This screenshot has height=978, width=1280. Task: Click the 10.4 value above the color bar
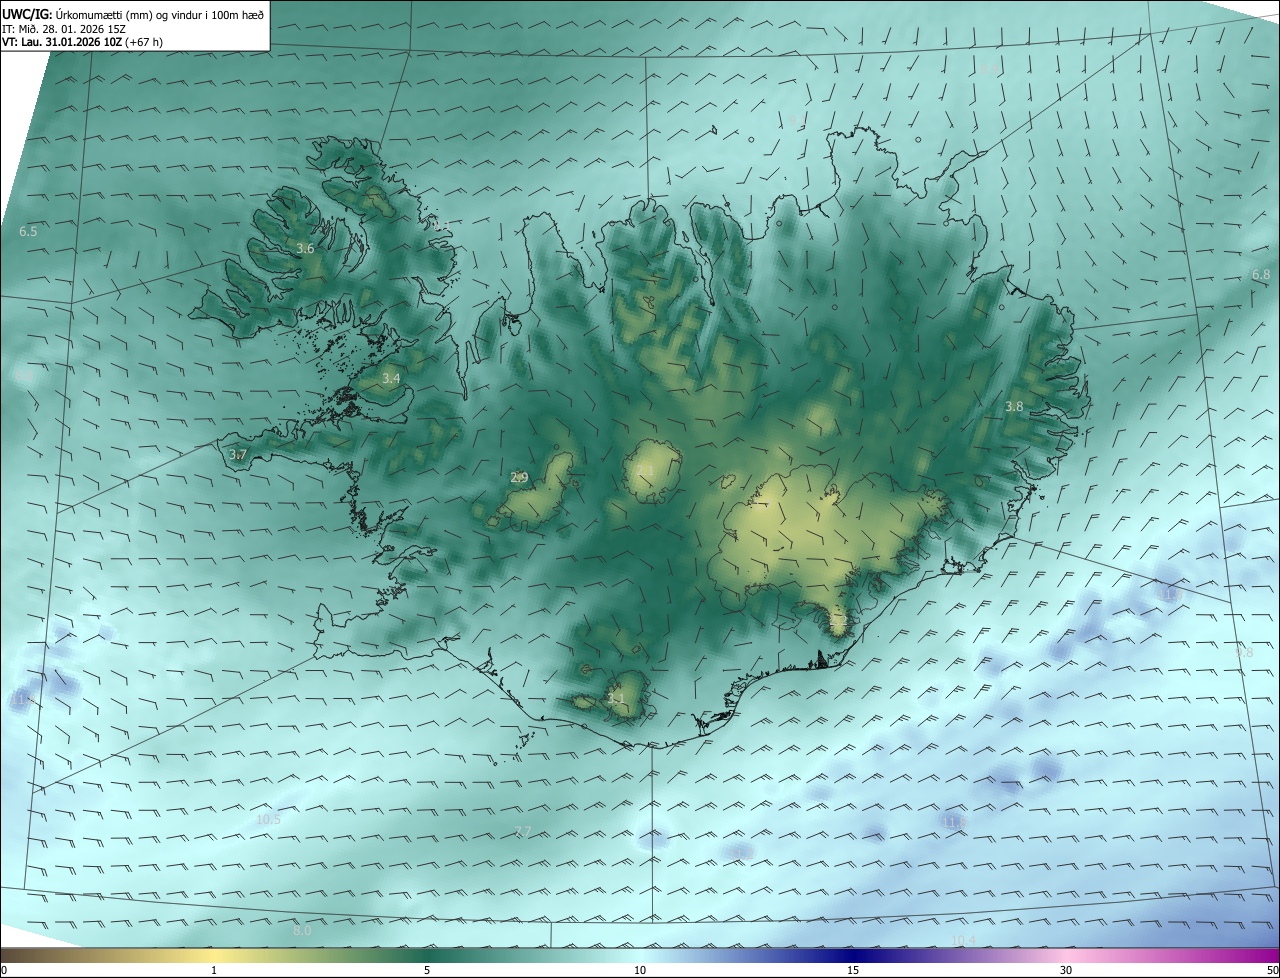pos(964,940)
